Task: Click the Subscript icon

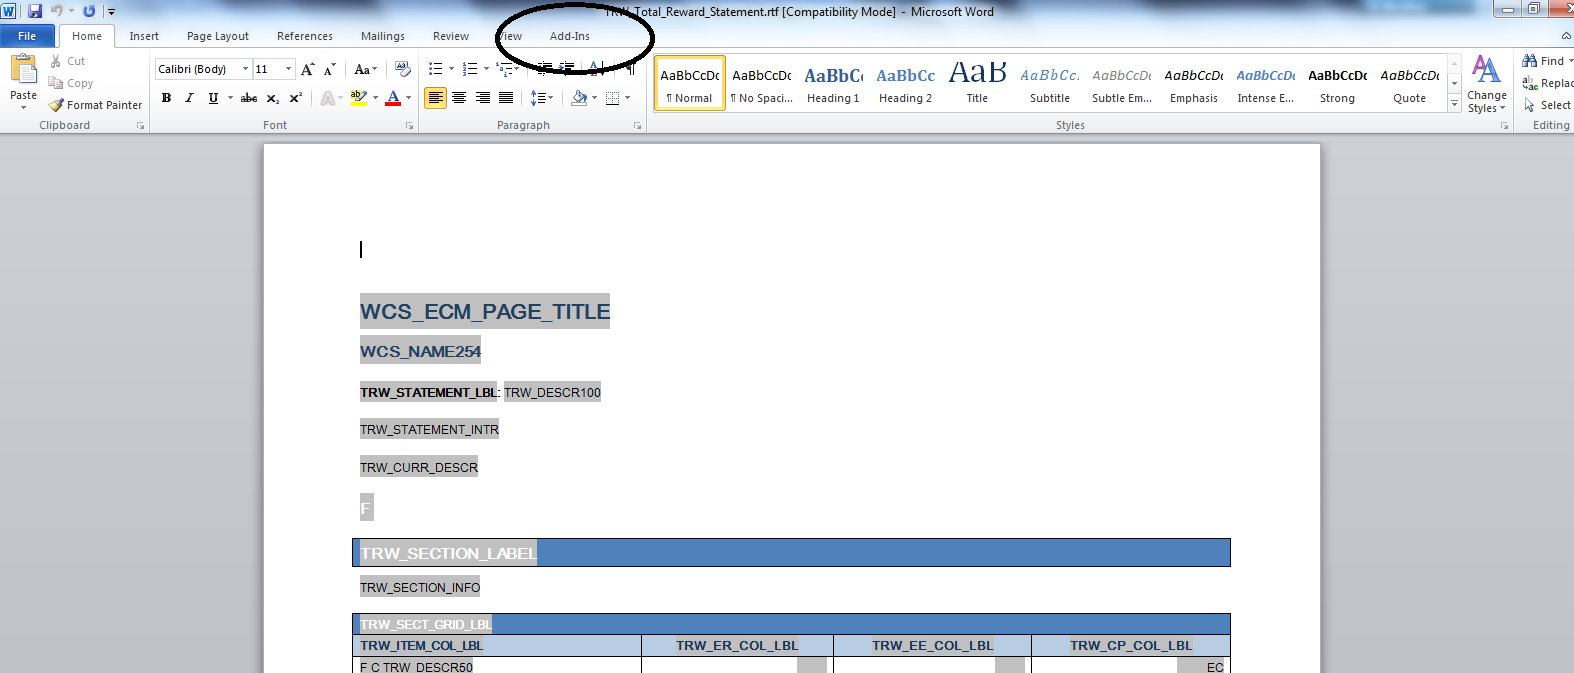Action: [x=272, y=98]
